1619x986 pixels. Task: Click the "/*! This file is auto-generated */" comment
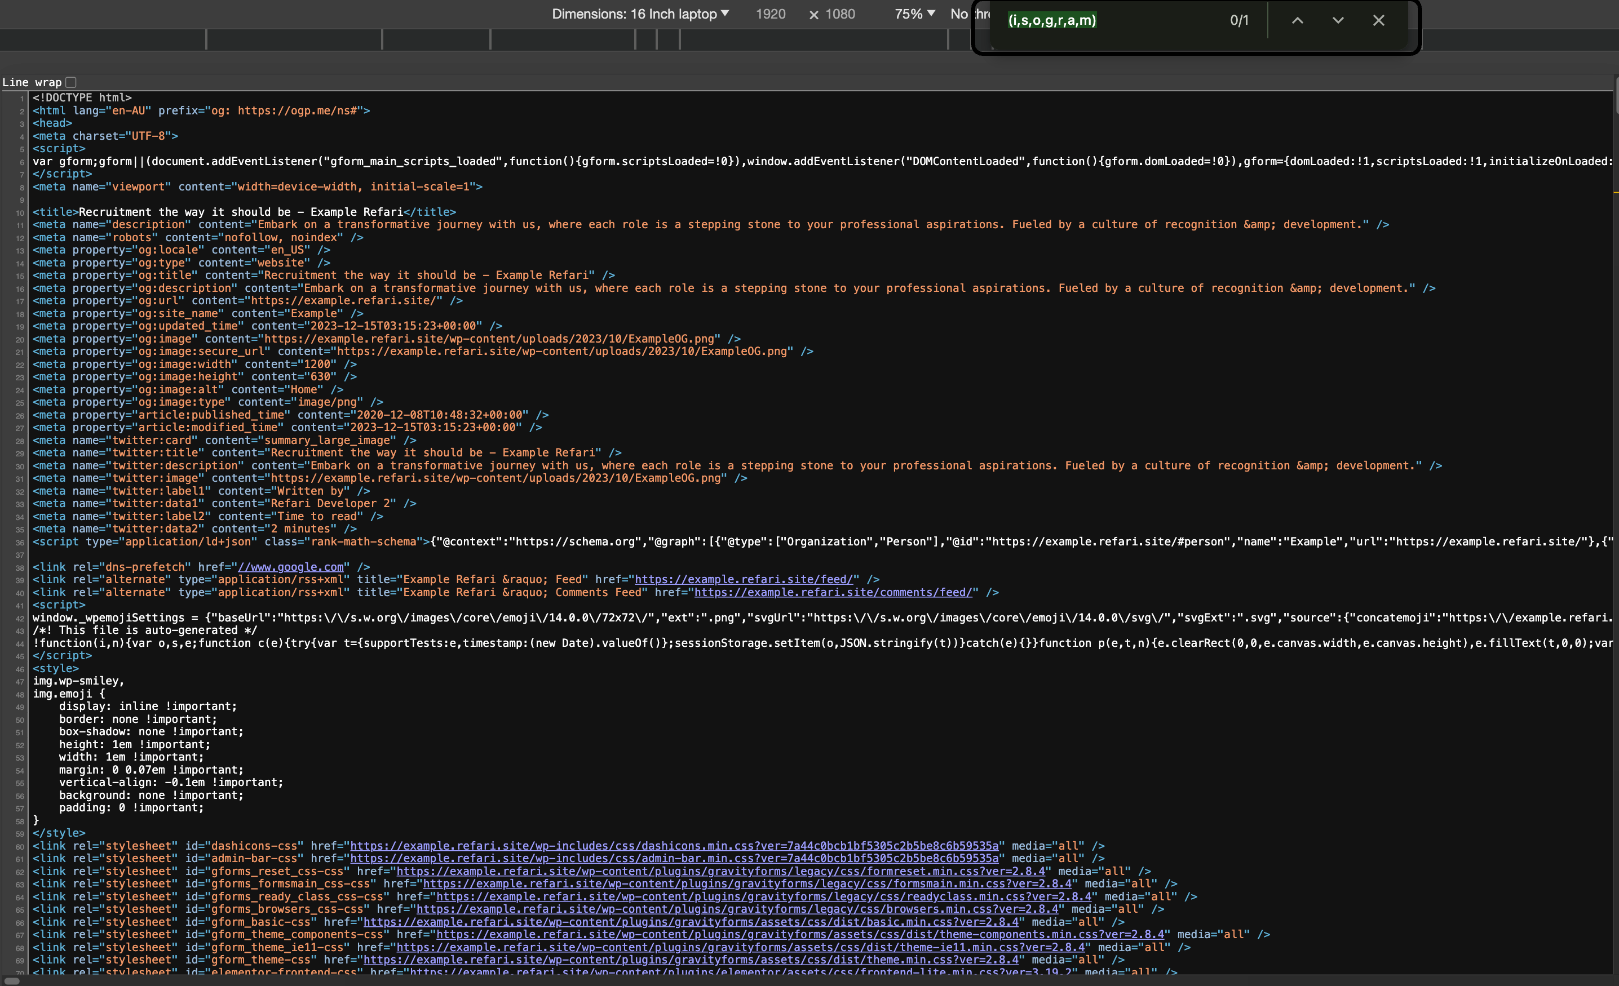pos(145,630)
